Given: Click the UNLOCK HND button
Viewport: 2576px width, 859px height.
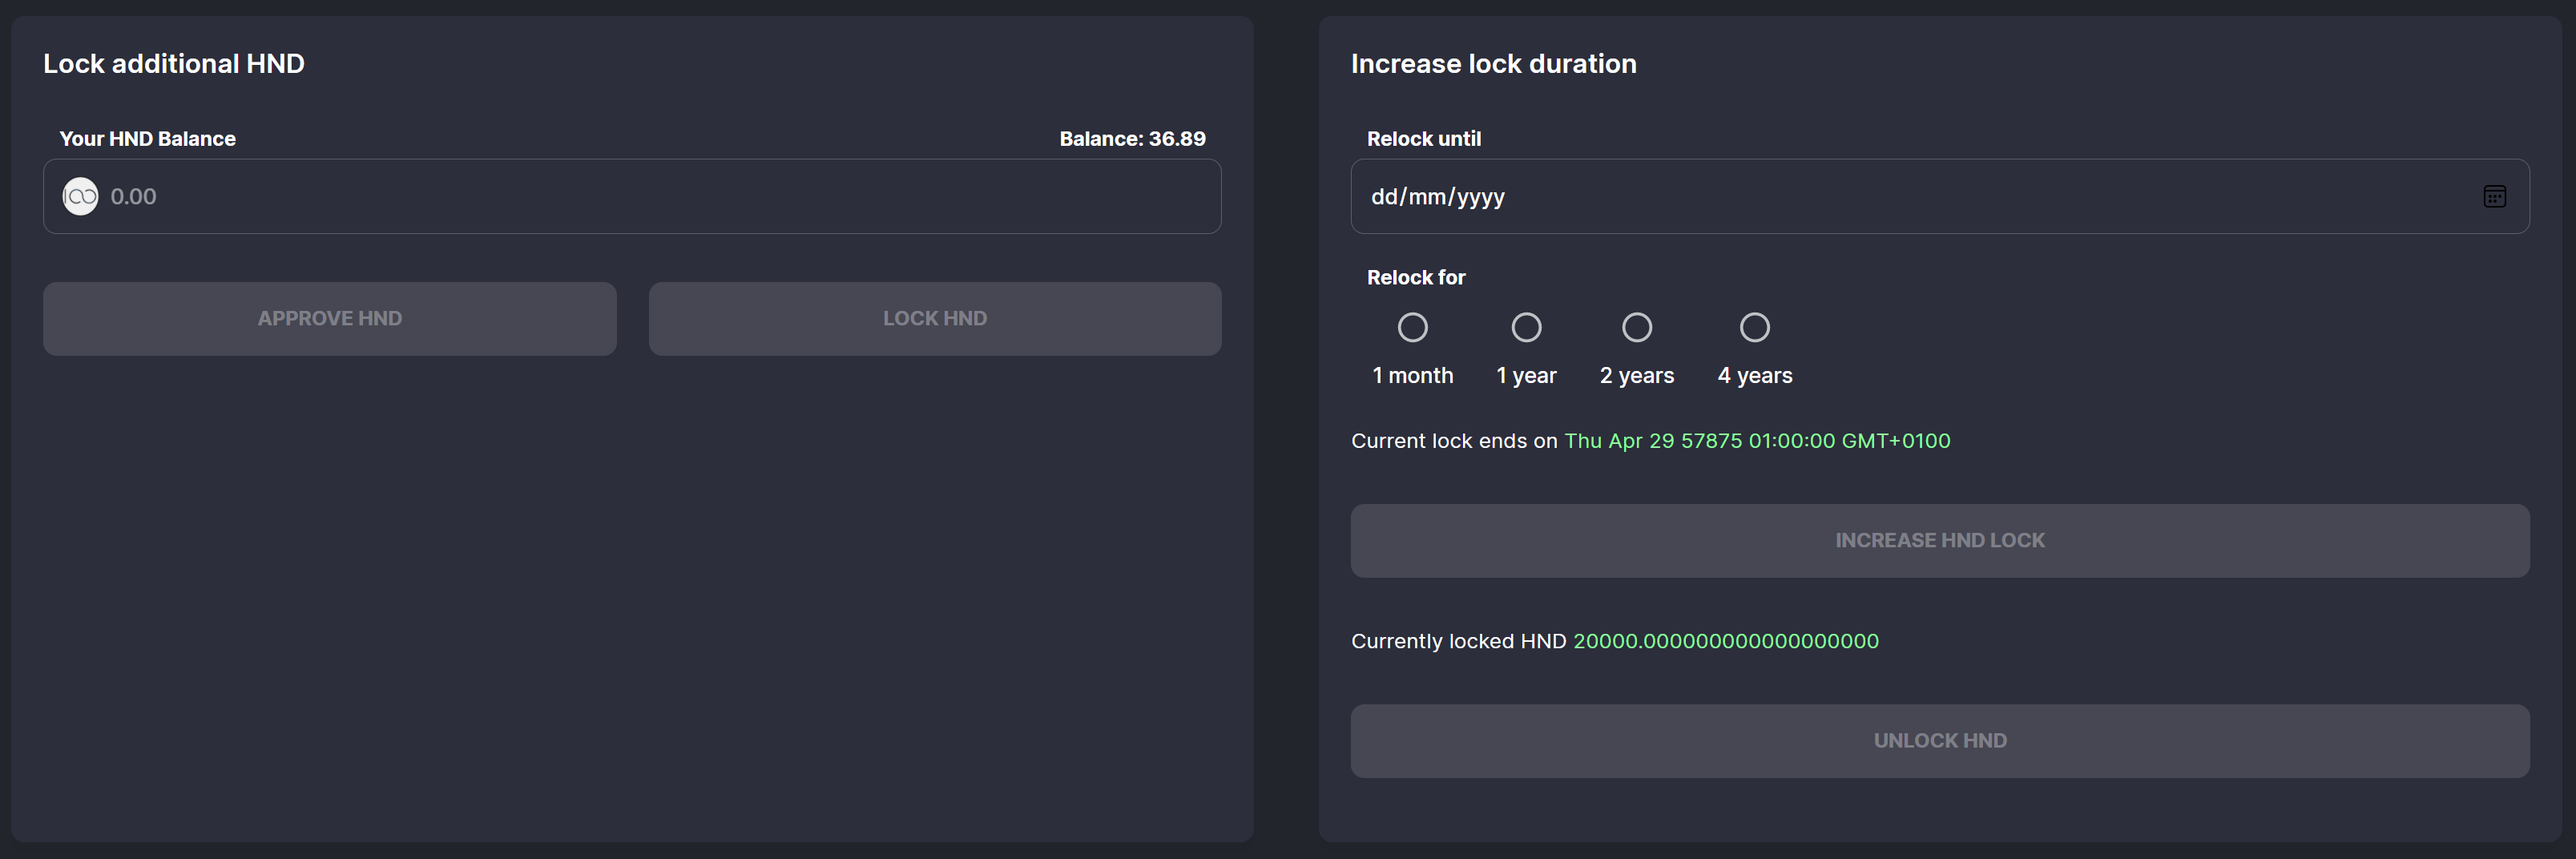Looking at the screenshot, I should (x=1939, y=741).
